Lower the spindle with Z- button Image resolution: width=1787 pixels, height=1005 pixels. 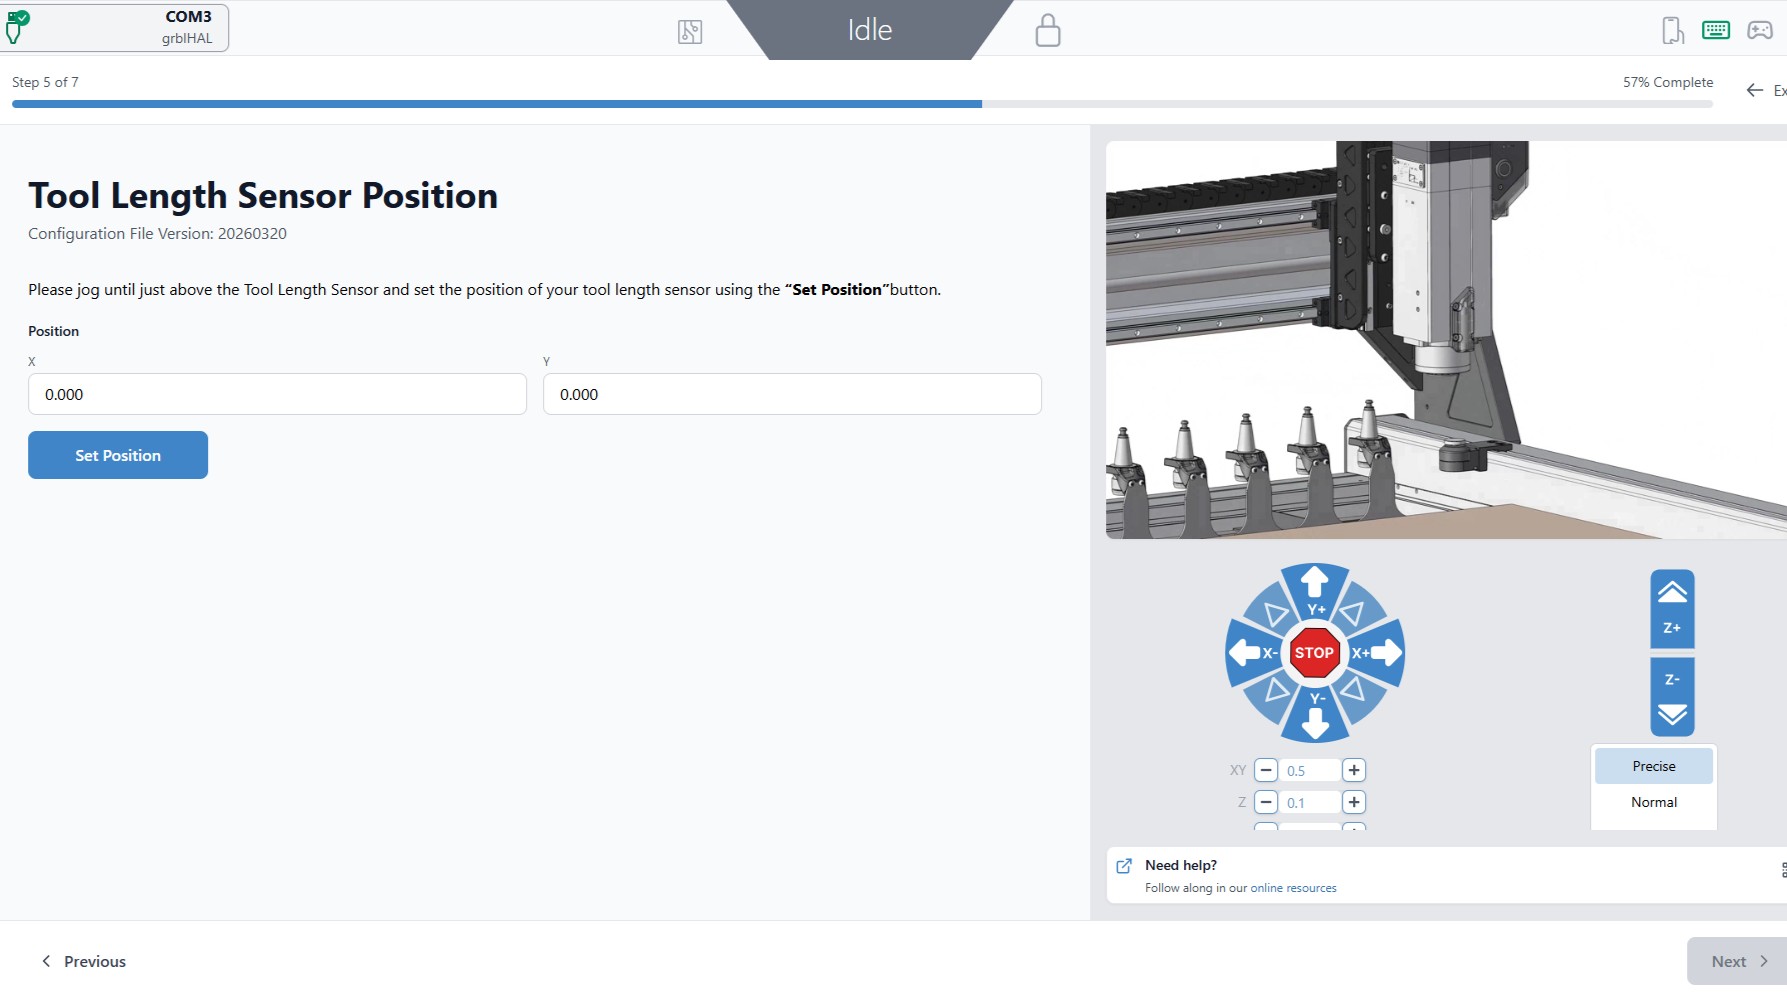tap(1672, 697)
